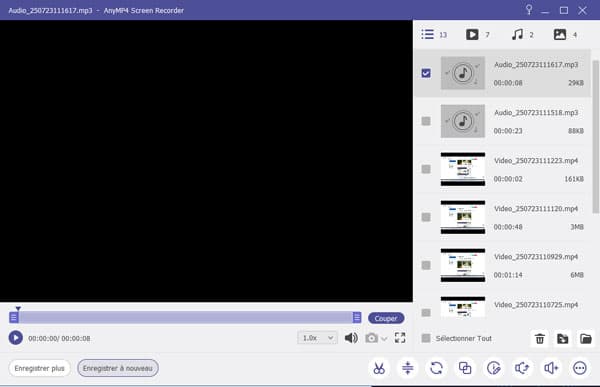Open the metadata editor tool
Image resolution: width=600 pixels, height=387 pixels.
pos(494,368)
